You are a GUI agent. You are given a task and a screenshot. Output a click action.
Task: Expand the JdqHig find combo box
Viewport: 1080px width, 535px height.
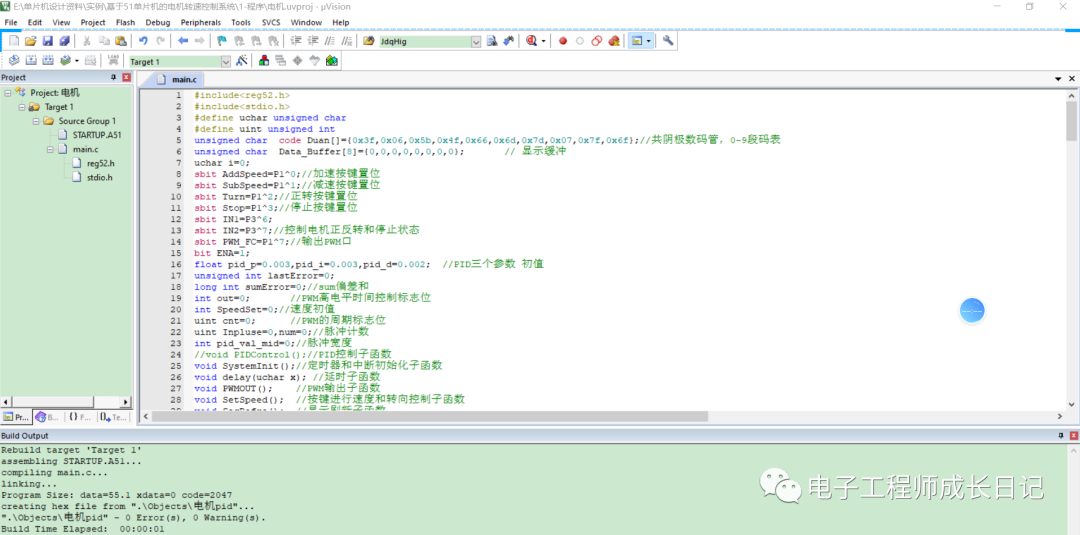pyautogui.click(x=476, y=42)
